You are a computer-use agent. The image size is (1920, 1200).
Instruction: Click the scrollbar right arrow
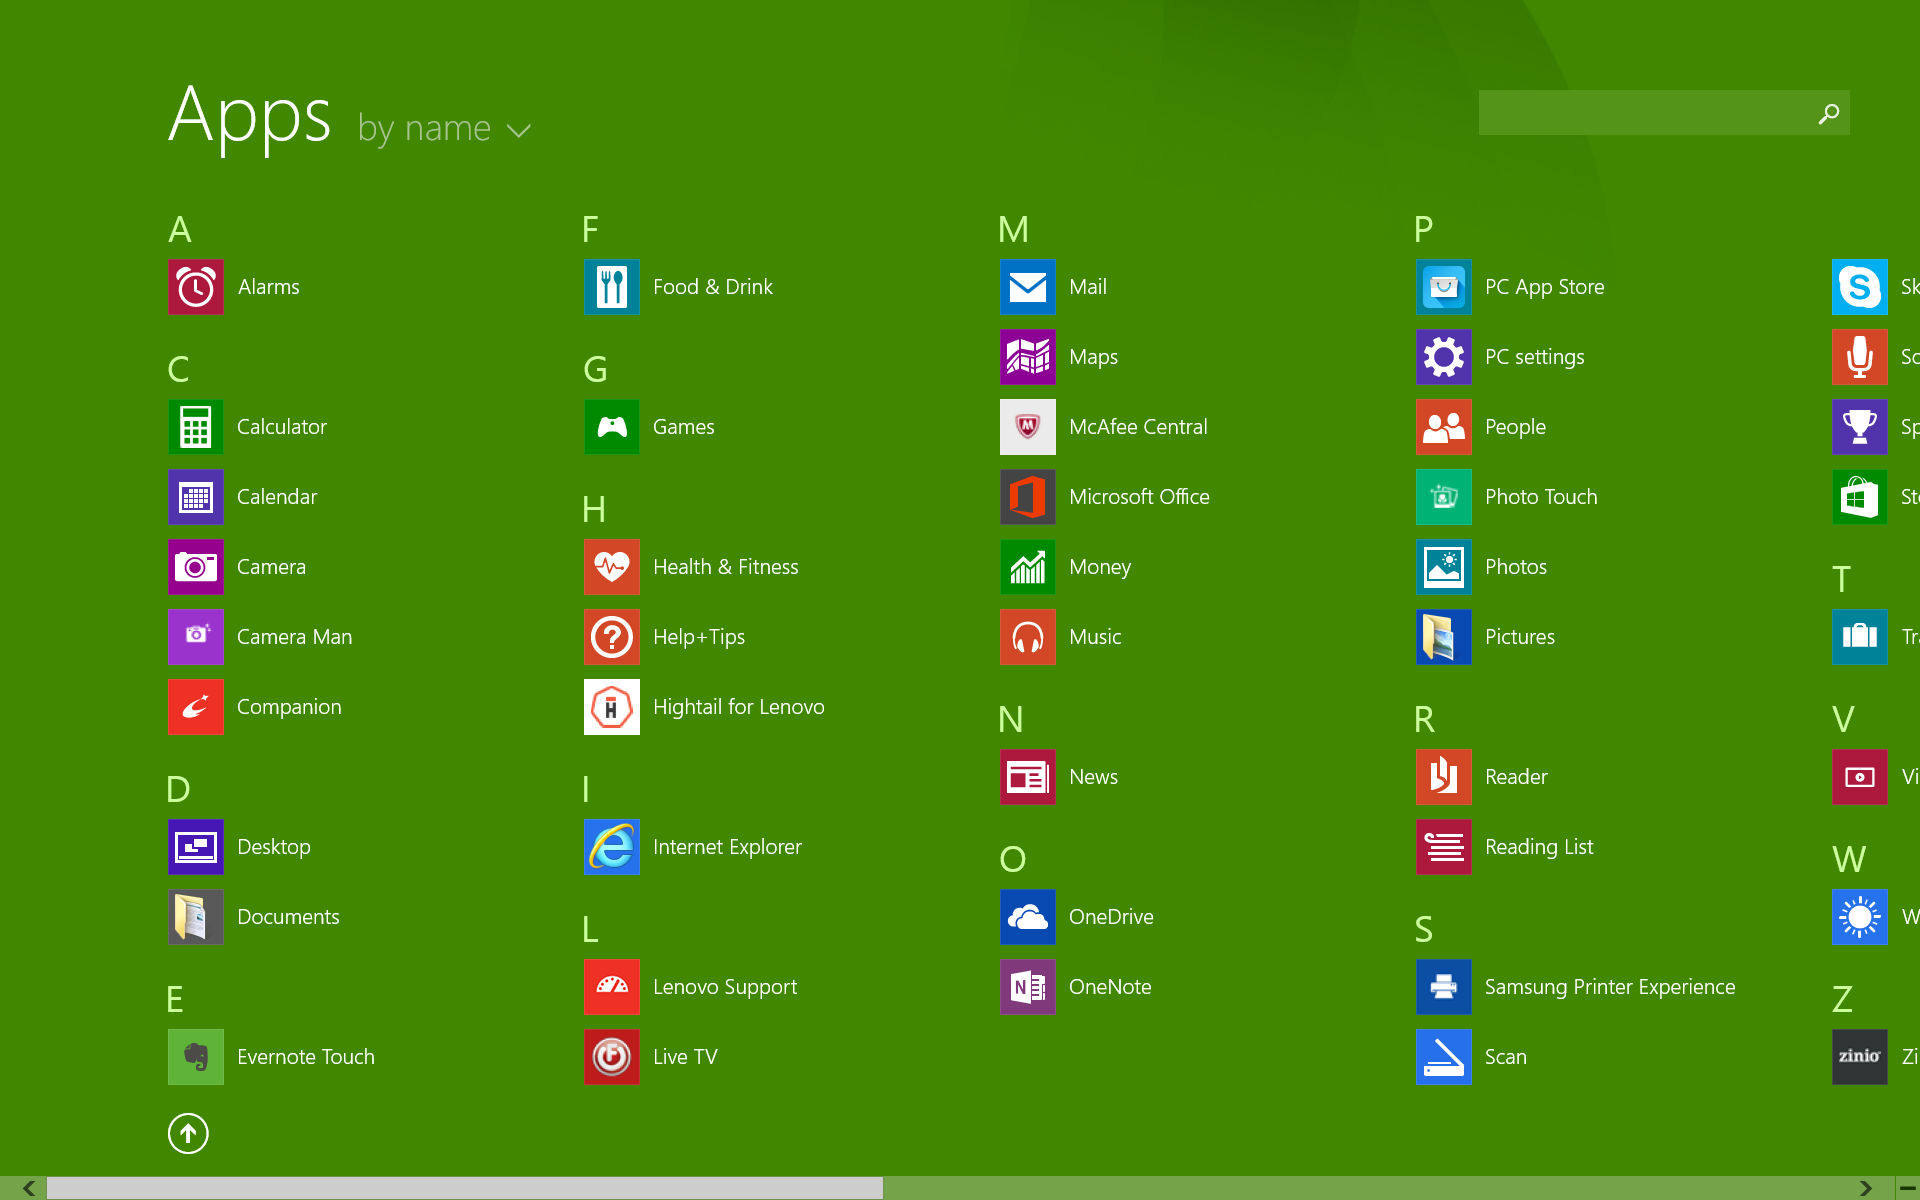1865,1188
